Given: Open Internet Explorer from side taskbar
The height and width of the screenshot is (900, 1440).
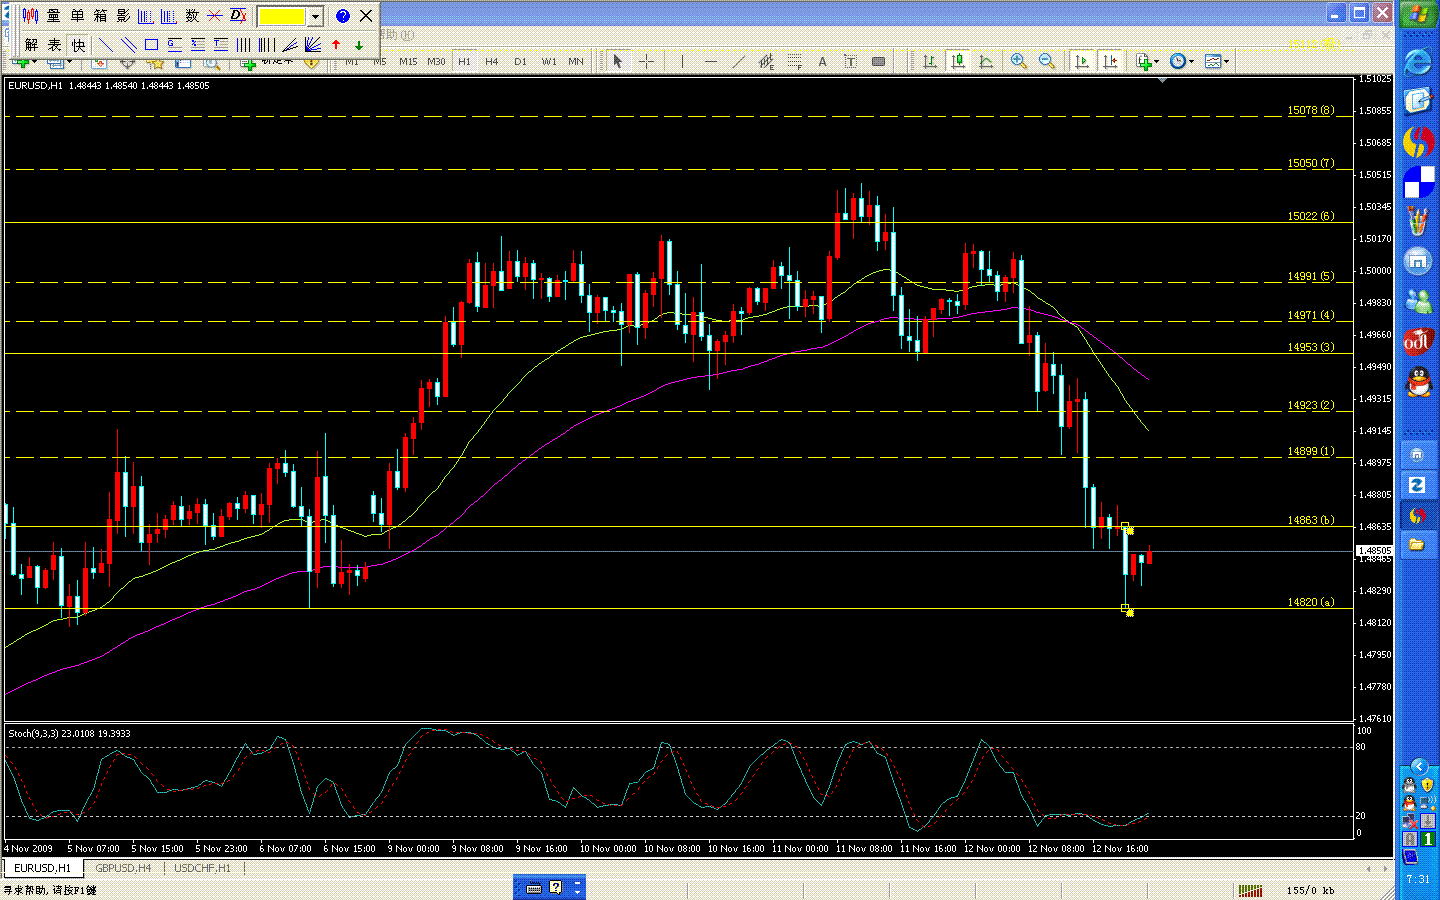Looking at the screenshot, I should coord(1418,62).
